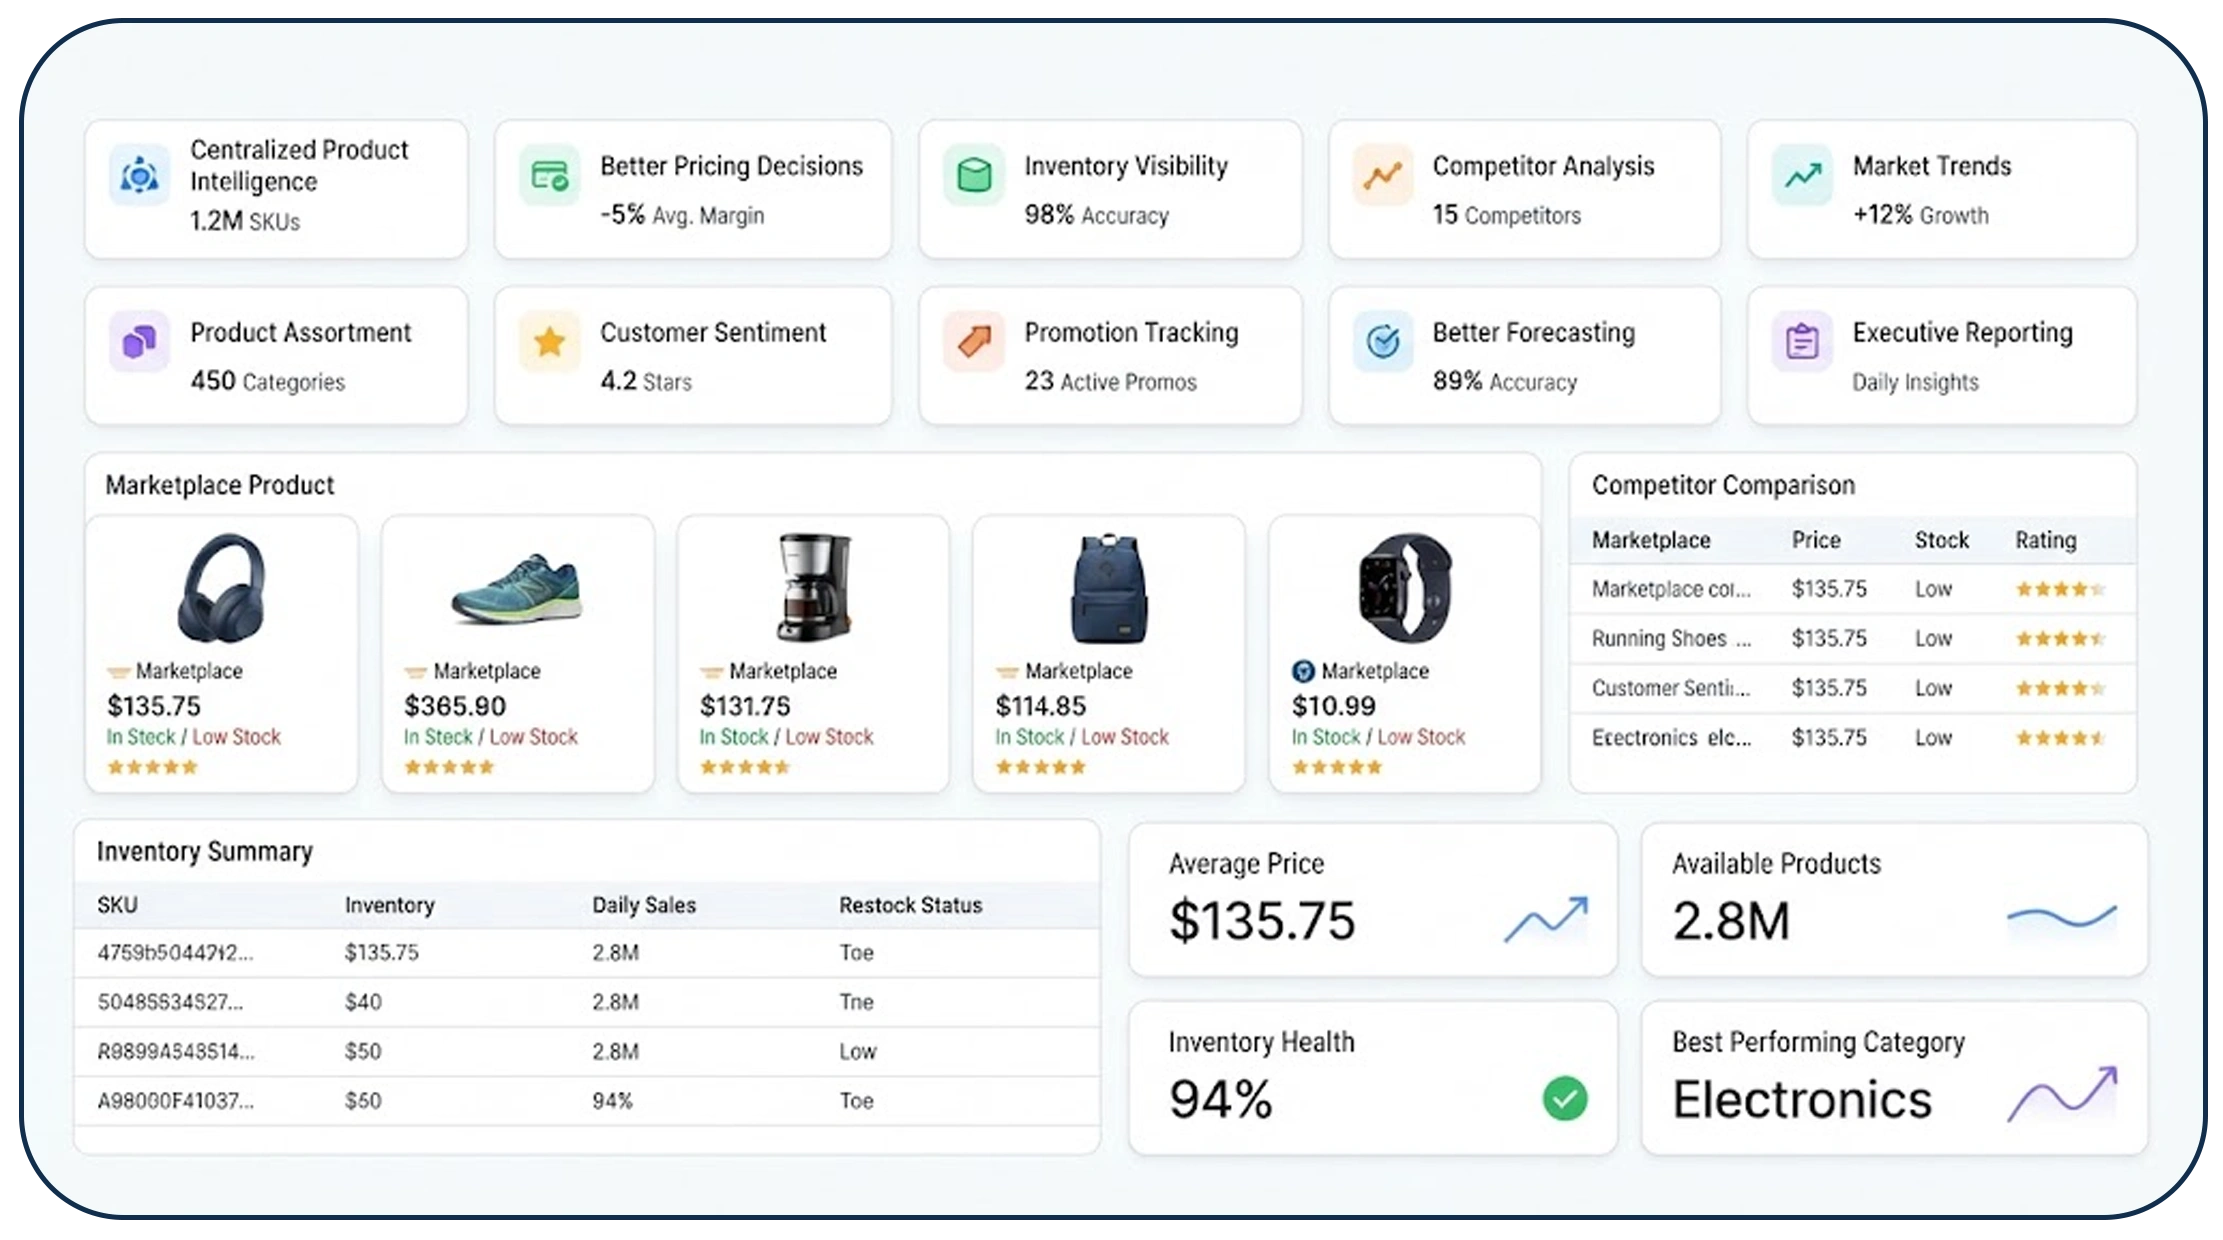Click the Ecectronics elc... competitor row name
This screenshot has width=2223, height=1240.
(1671, 738)
